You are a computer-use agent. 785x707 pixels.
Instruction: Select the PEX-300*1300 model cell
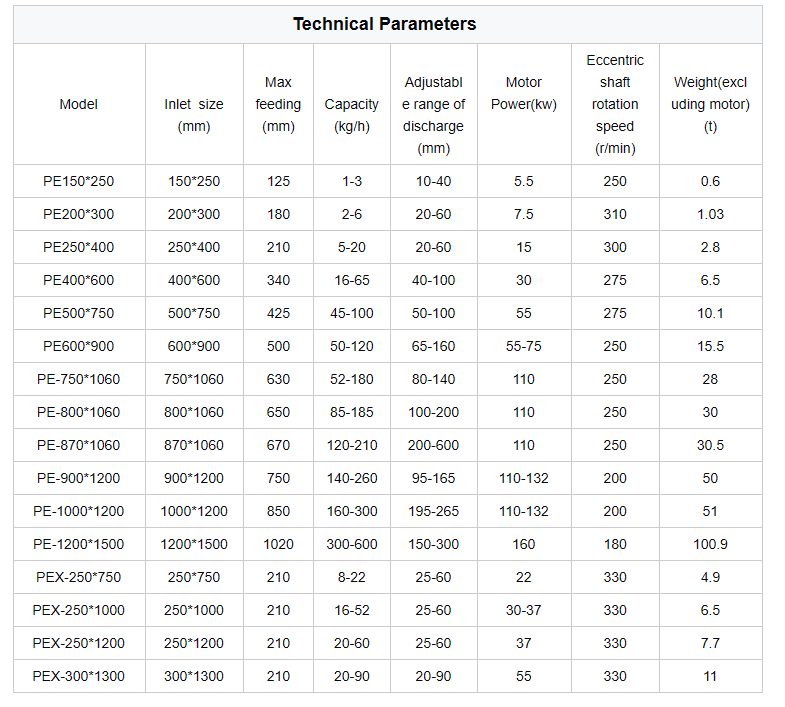(79, 676)
